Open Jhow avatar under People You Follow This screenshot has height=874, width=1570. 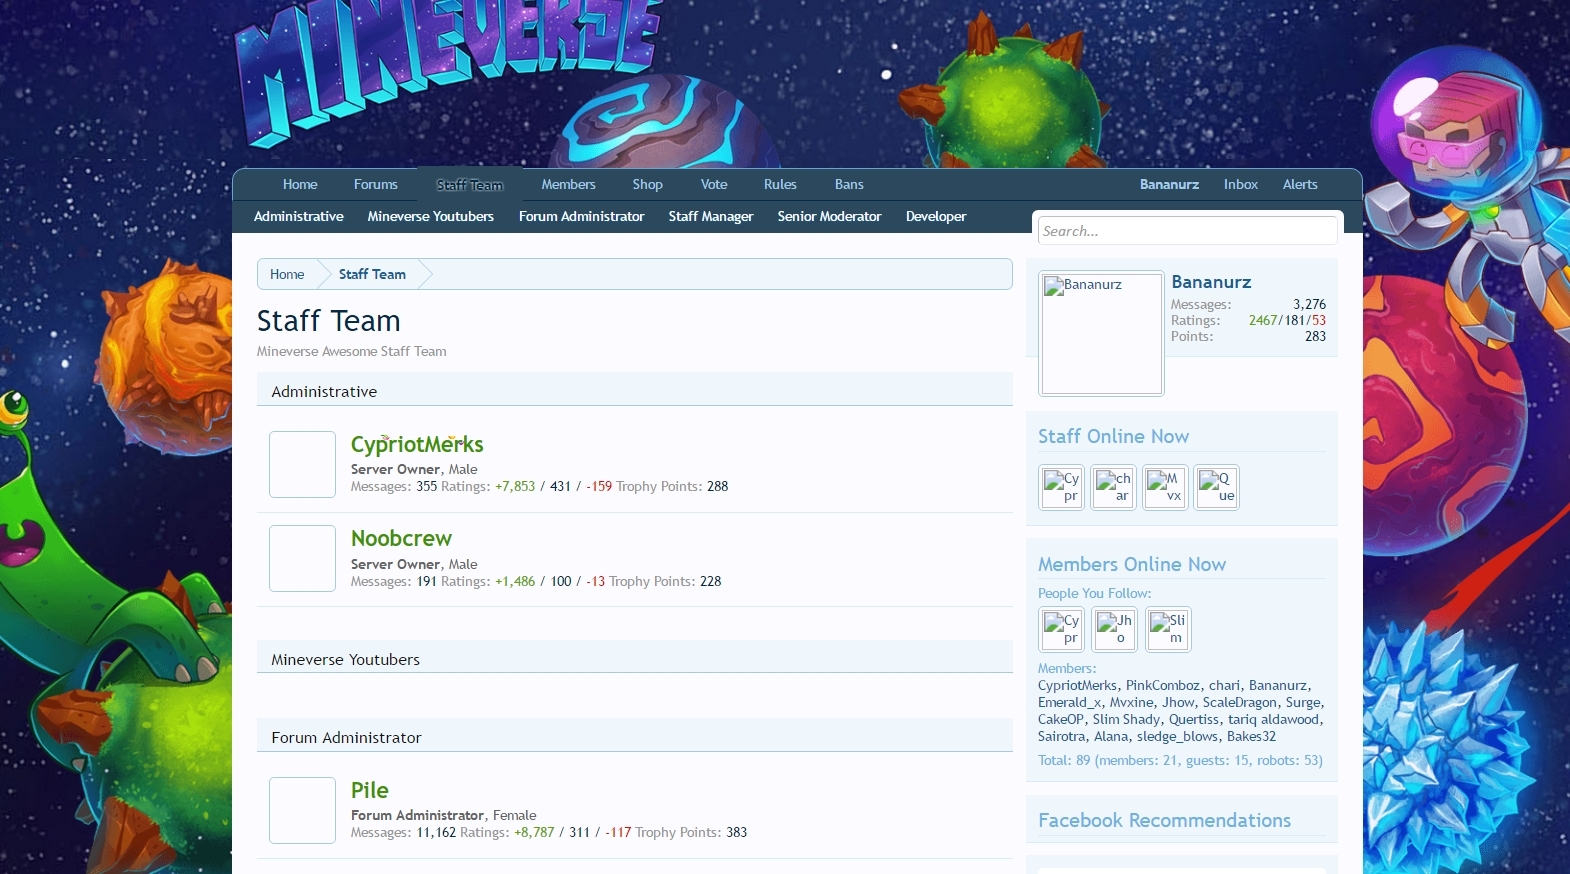(x=1114, y=629)
